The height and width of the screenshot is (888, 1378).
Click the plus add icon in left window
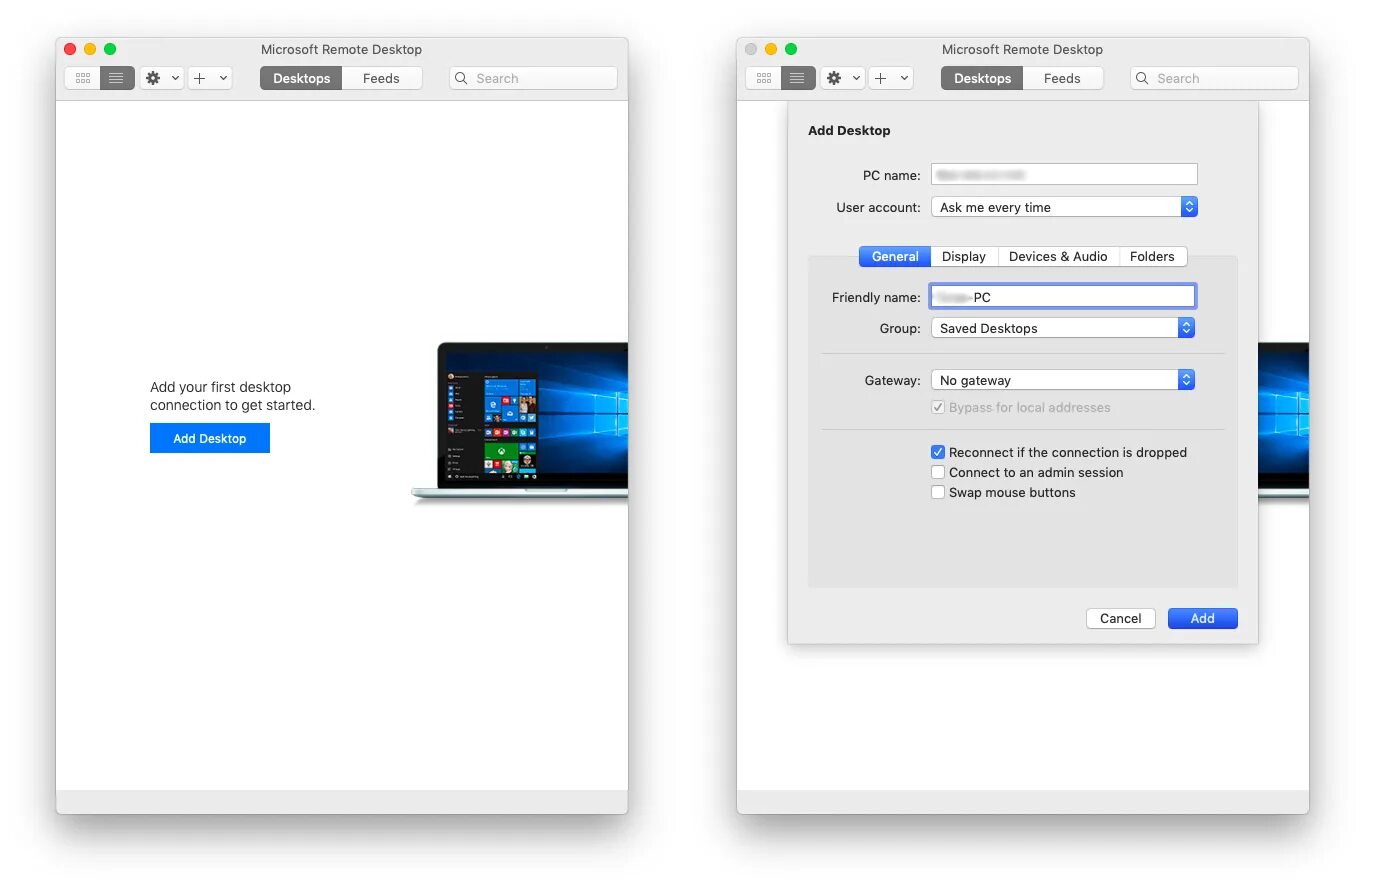click(200, 78)
